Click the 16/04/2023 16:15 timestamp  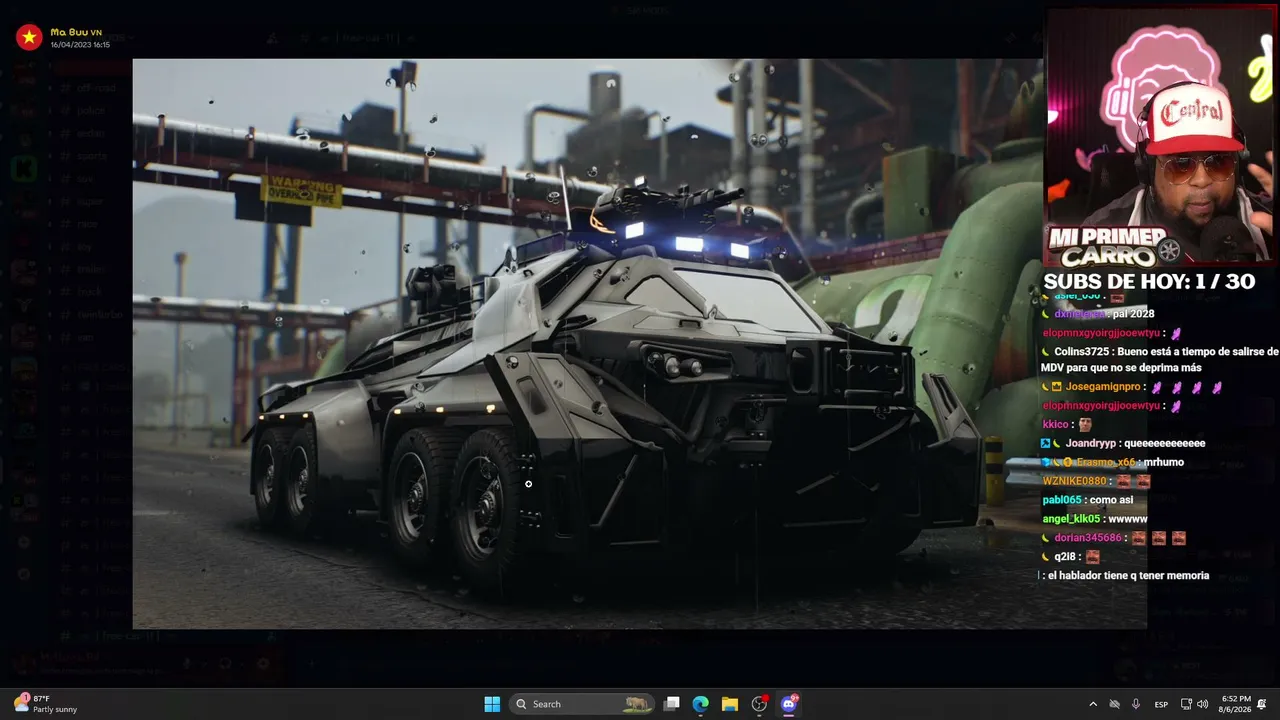[x=80, y=45]
